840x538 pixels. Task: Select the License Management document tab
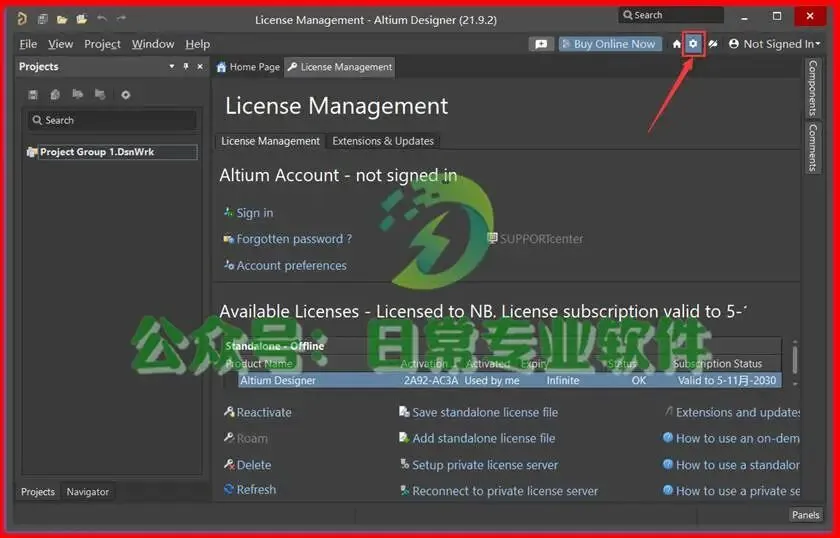pyautogui.click(x=340, y=67)
